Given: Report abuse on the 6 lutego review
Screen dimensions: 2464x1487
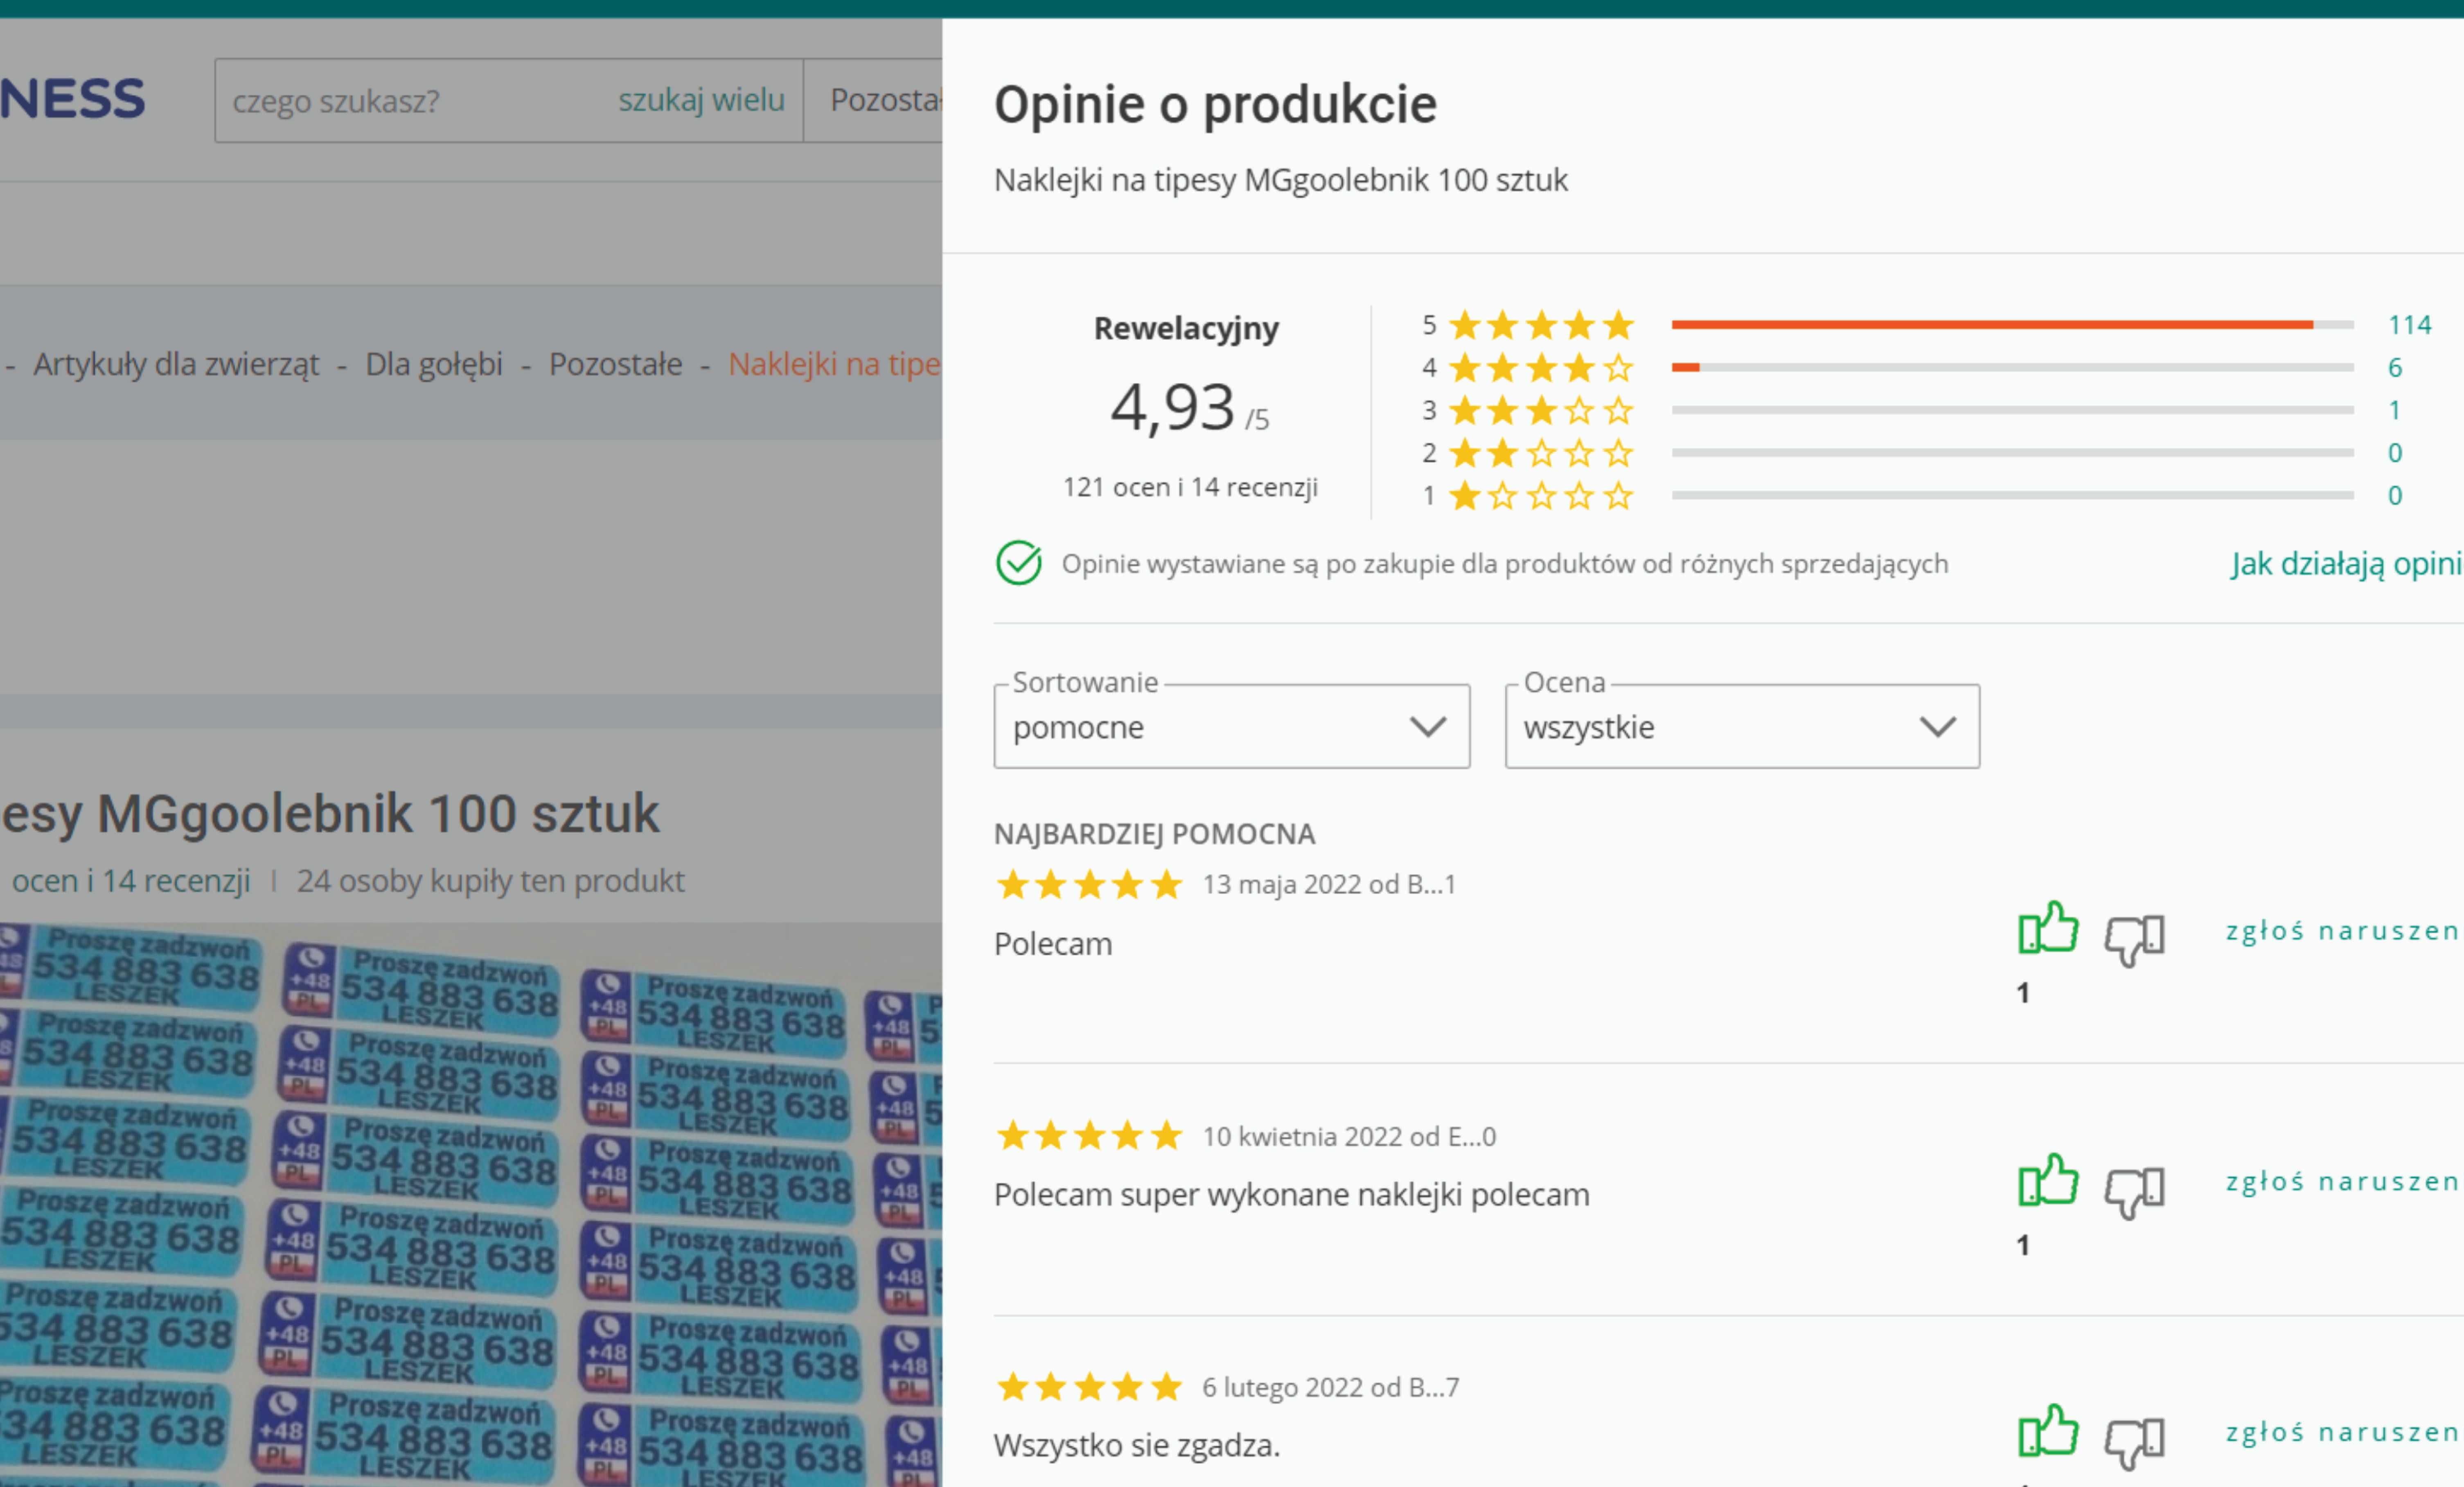Looking at the screenshot, I should pos(2343,1433).
